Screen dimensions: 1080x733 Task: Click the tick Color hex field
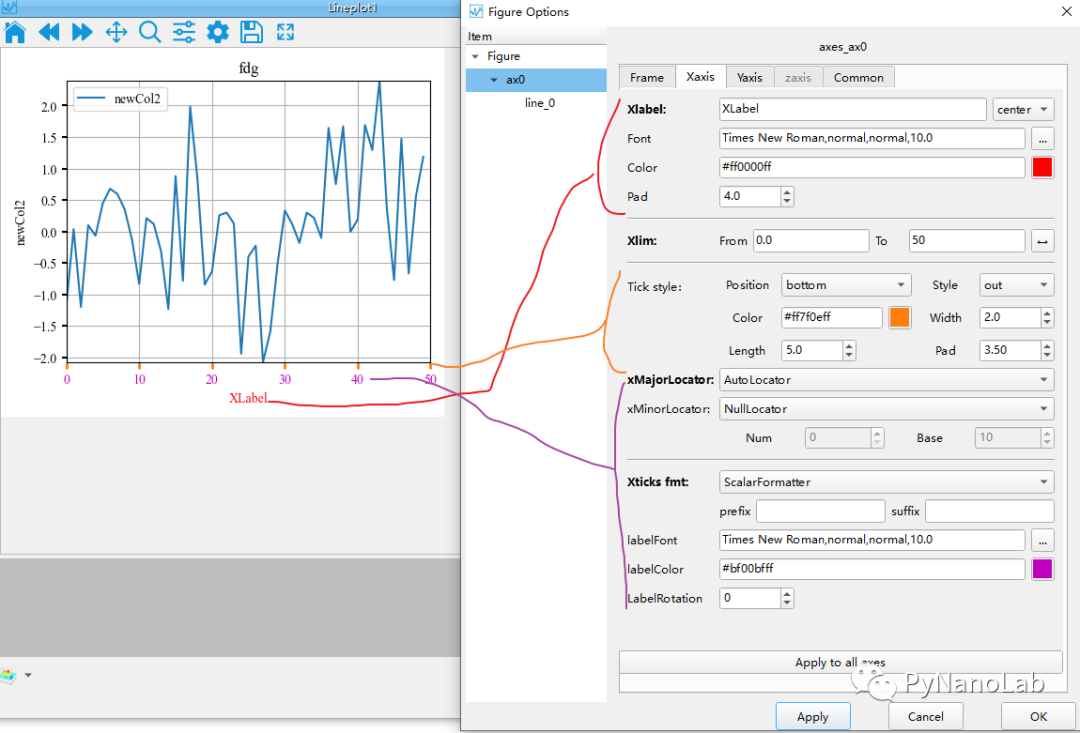pyautogui.click(x=832, y=317)
